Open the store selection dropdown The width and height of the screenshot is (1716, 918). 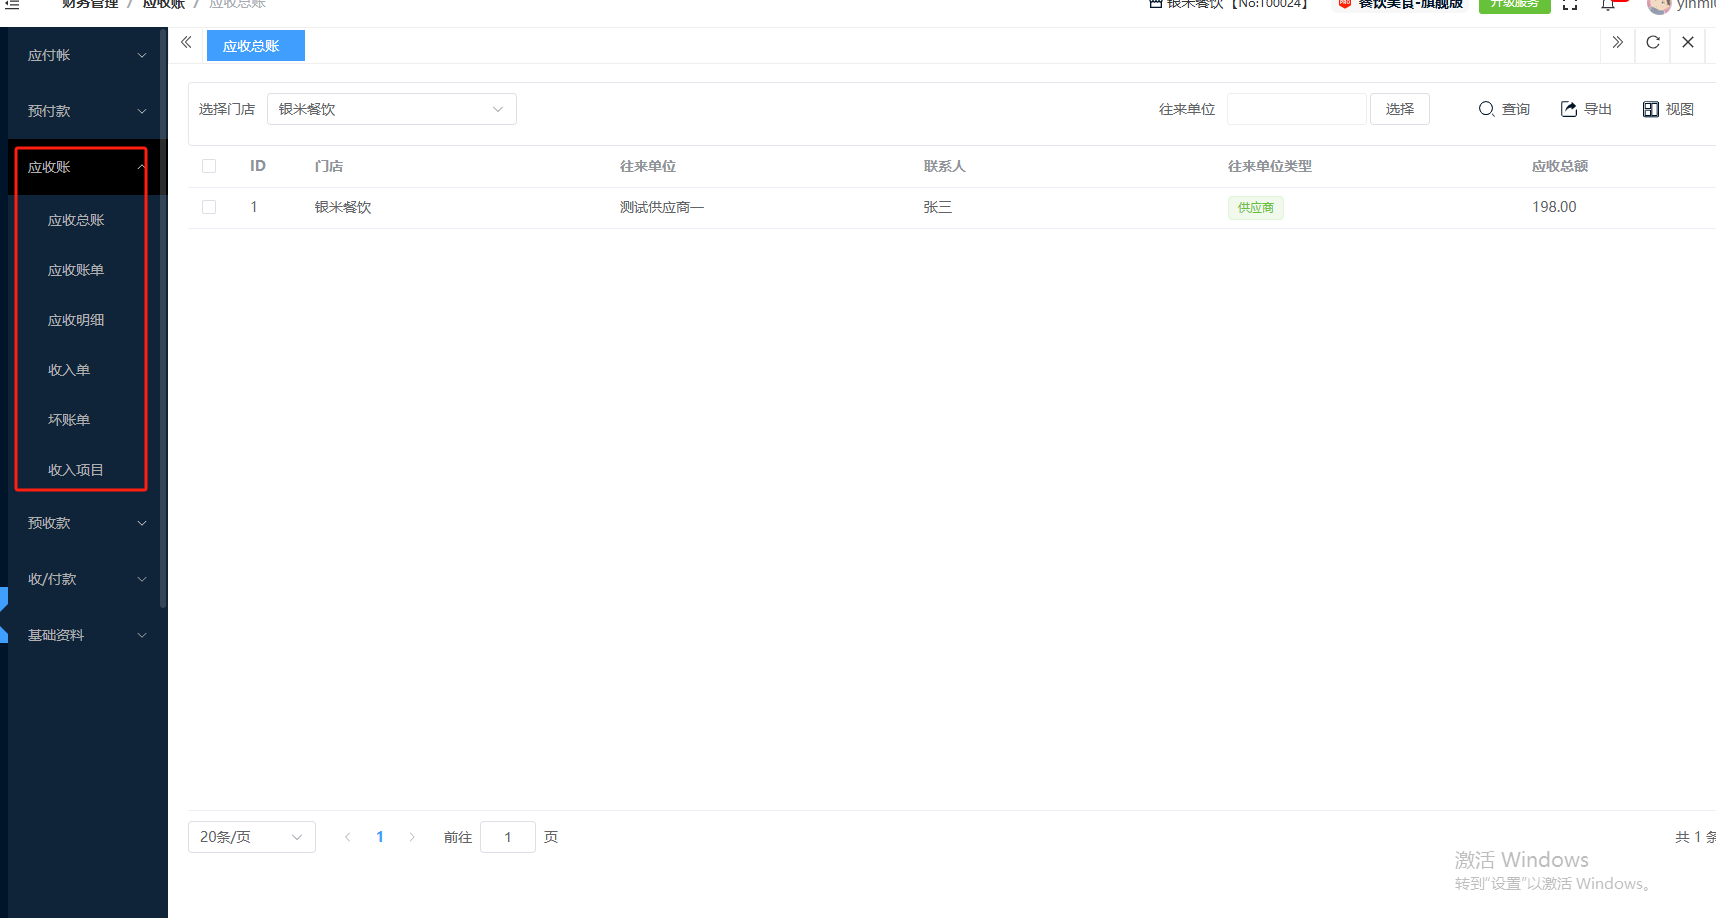coord(391,109)
